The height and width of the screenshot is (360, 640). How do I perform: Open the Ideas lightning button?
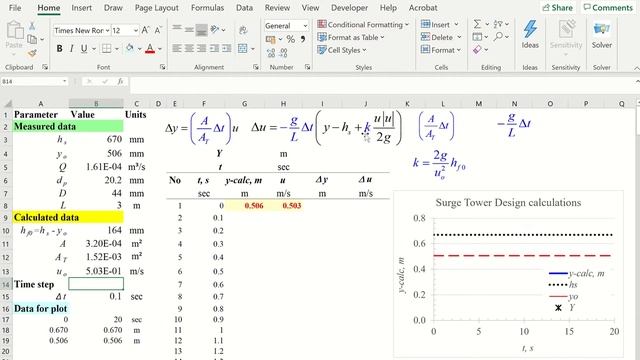click(x=530, y=35)
